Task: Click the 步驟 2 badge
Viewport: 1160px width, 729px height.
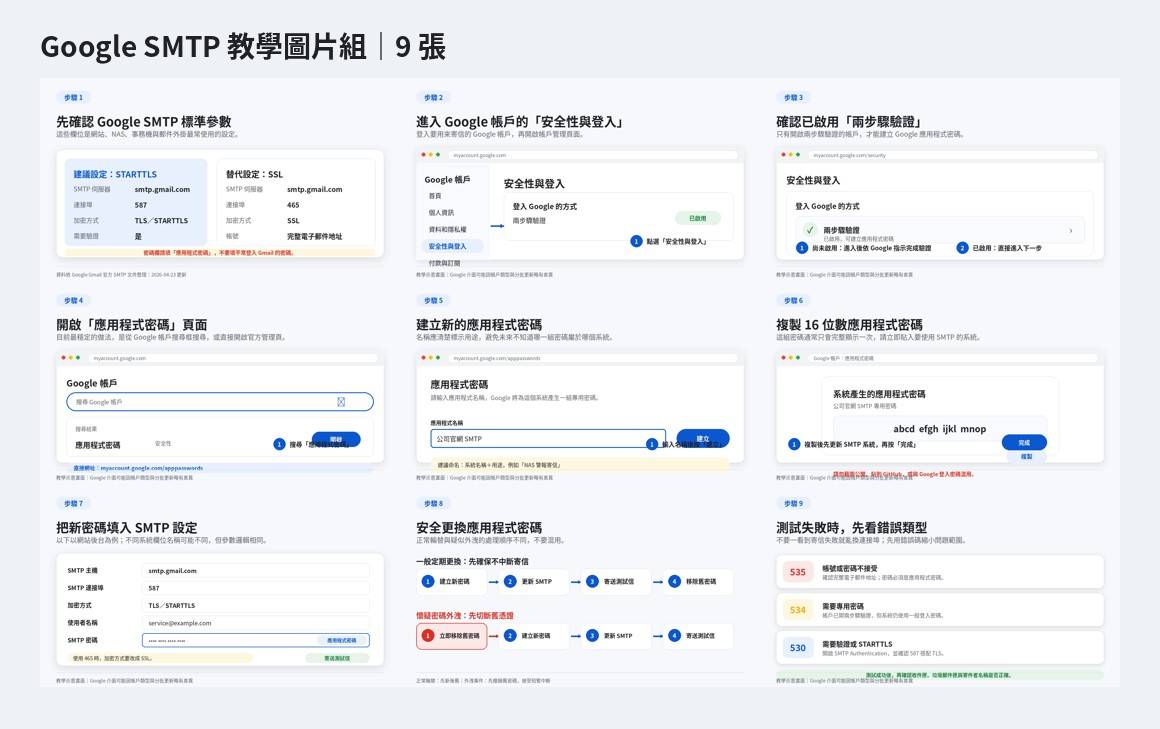Action: pos(434,98)
